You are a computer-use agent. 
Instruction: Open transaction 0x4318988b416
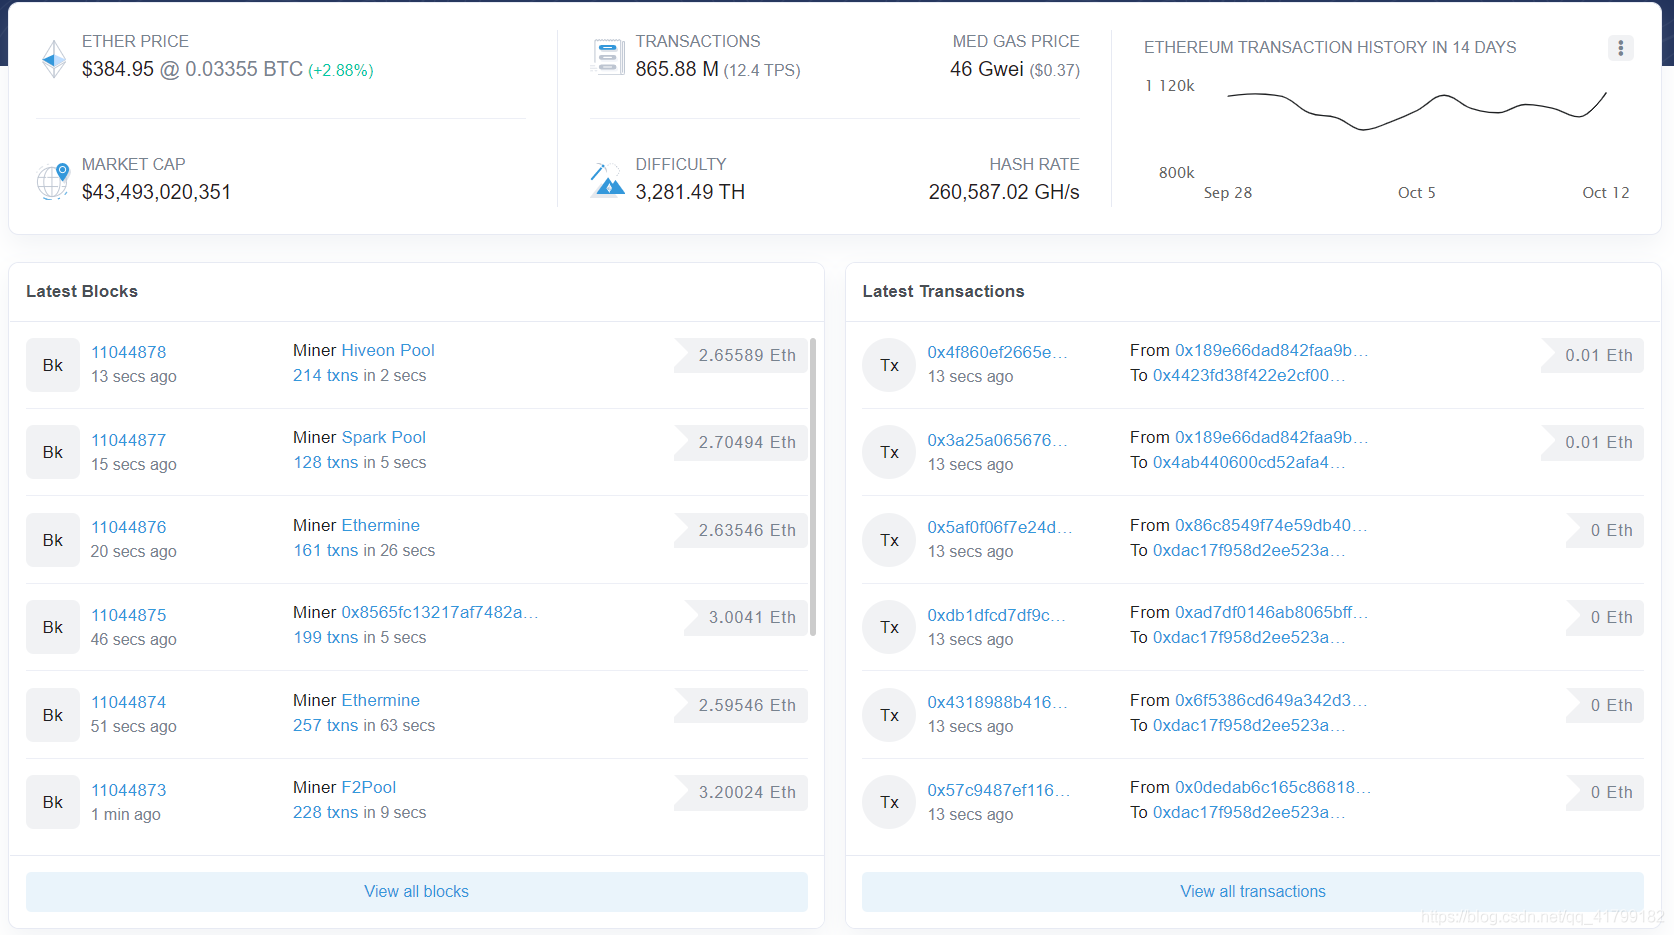click(x=997, y=702)
